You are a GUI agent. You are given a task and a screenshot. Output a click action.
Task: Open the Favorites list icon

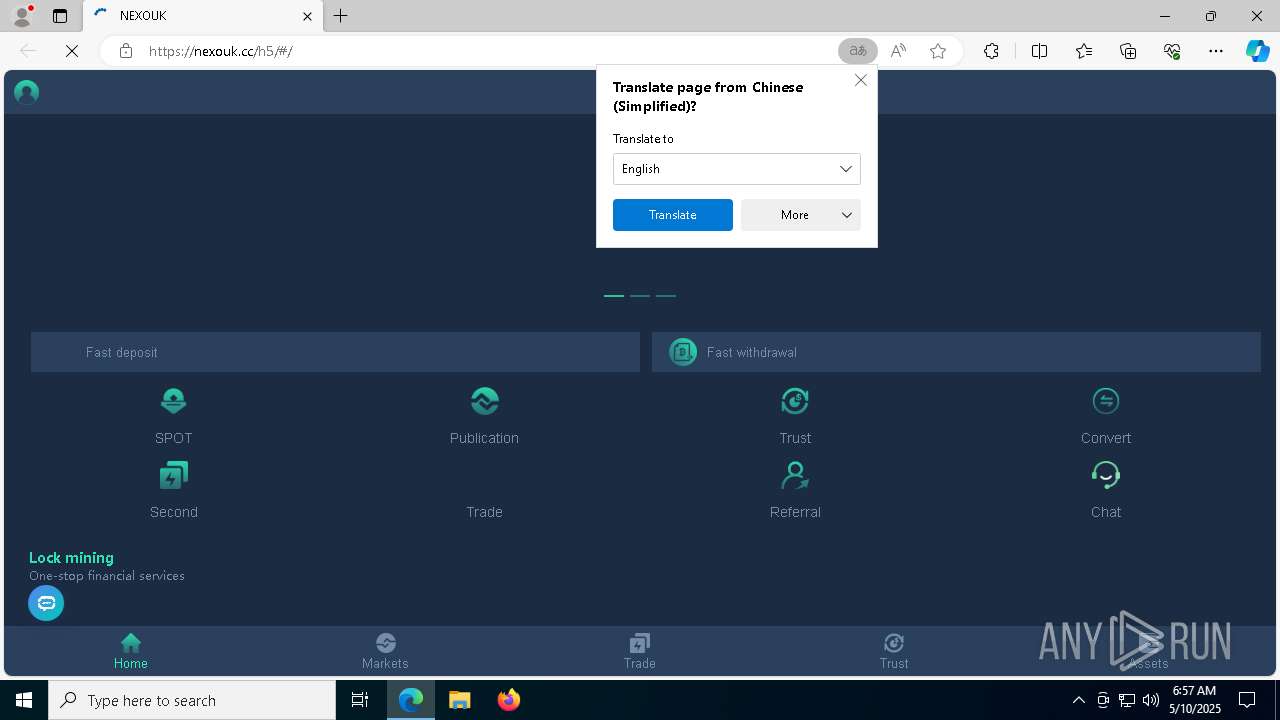pyautogui.click(x=1084, y=51)
